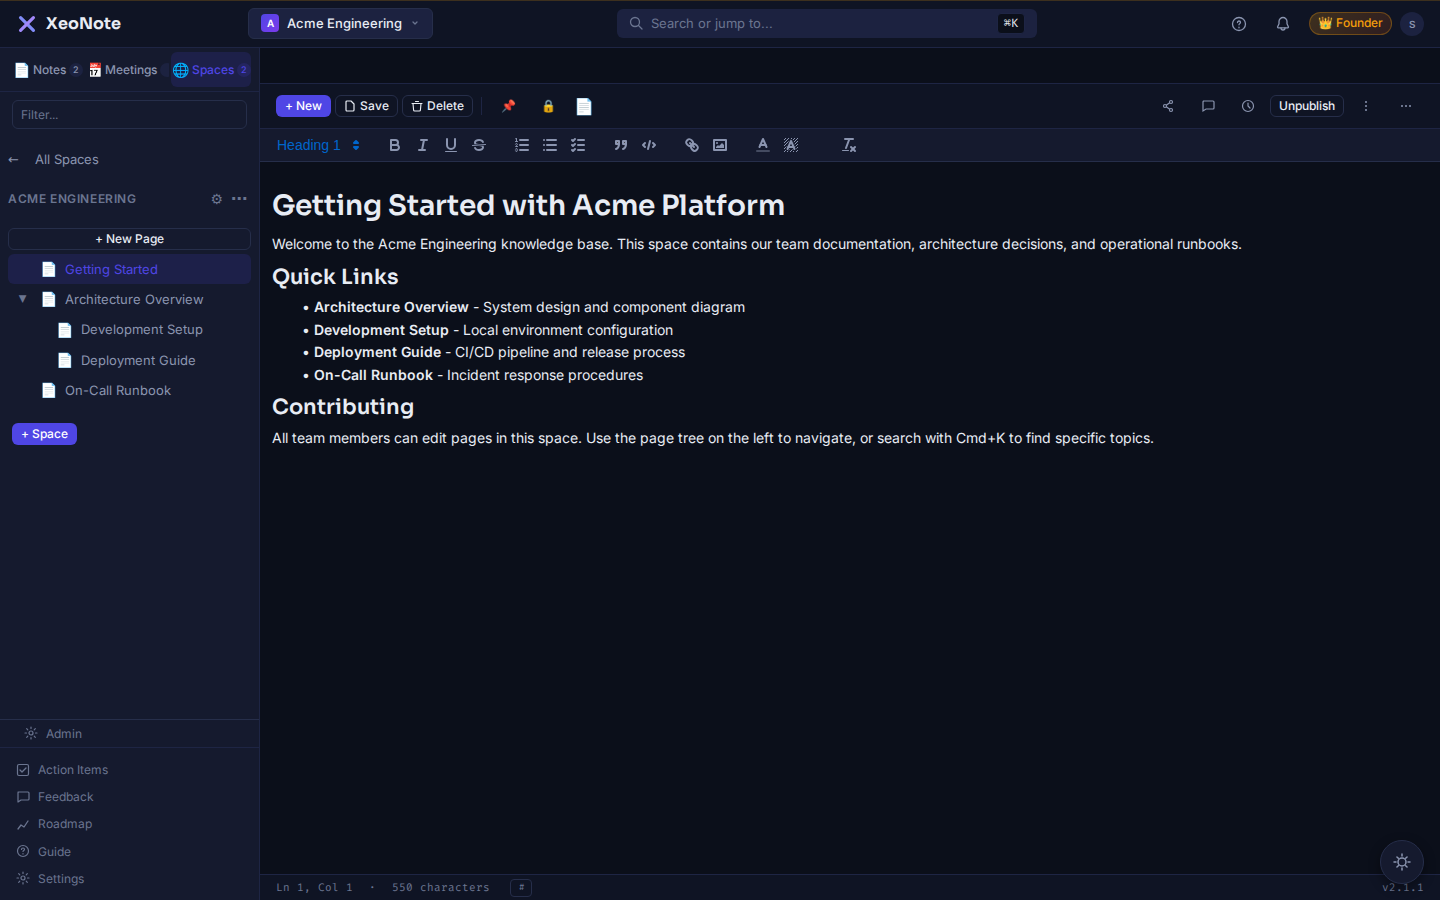Pin this page with the pushpin icon
The height and width of the screenshot is (900, 1440).
pyautogui.click(x=509, y=106)
